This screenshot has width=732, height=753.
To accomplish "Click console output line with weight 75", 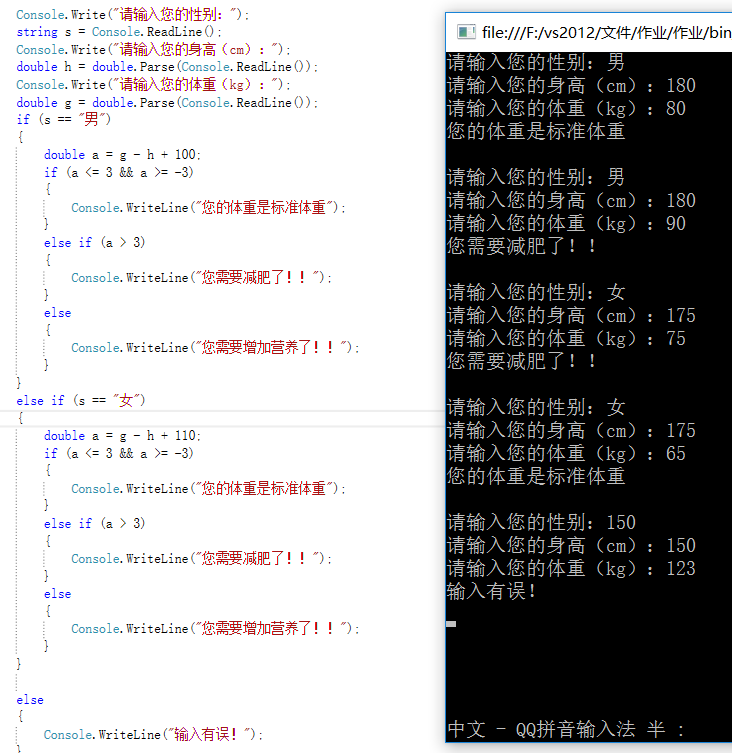I will pos(566,339).
